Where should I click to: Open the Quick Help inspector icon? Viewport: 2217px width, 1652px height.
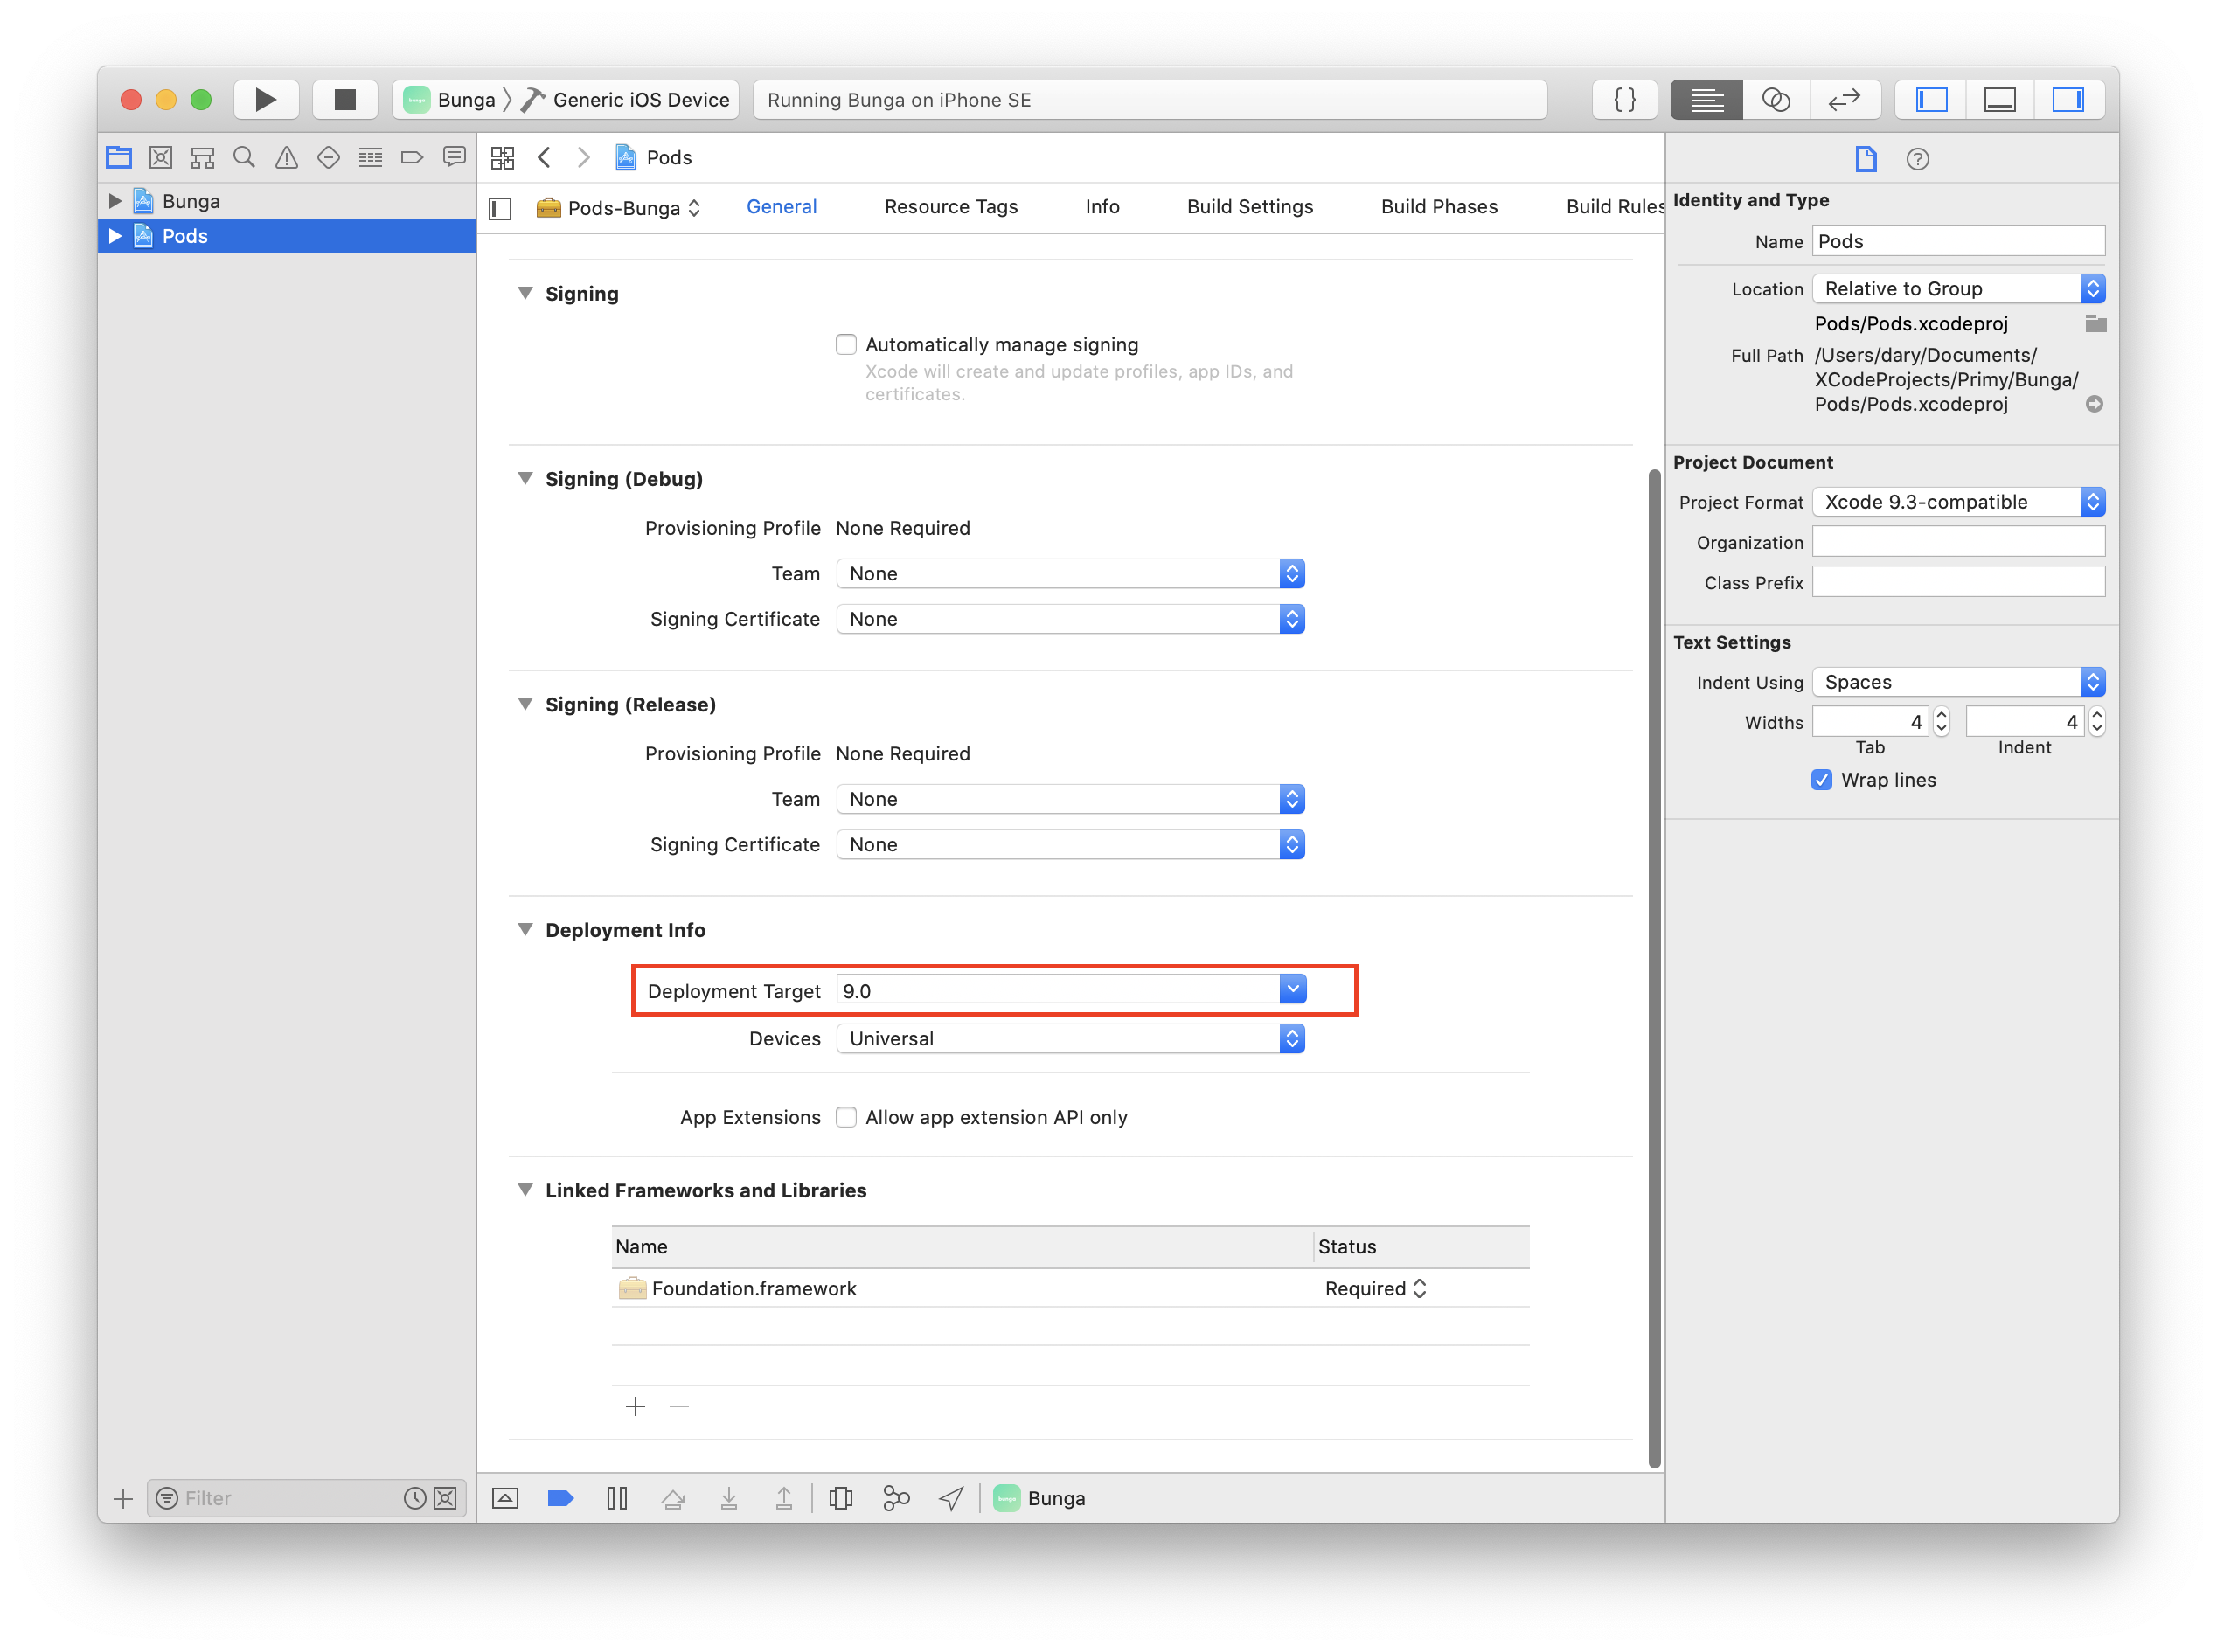coord(1916,158)
